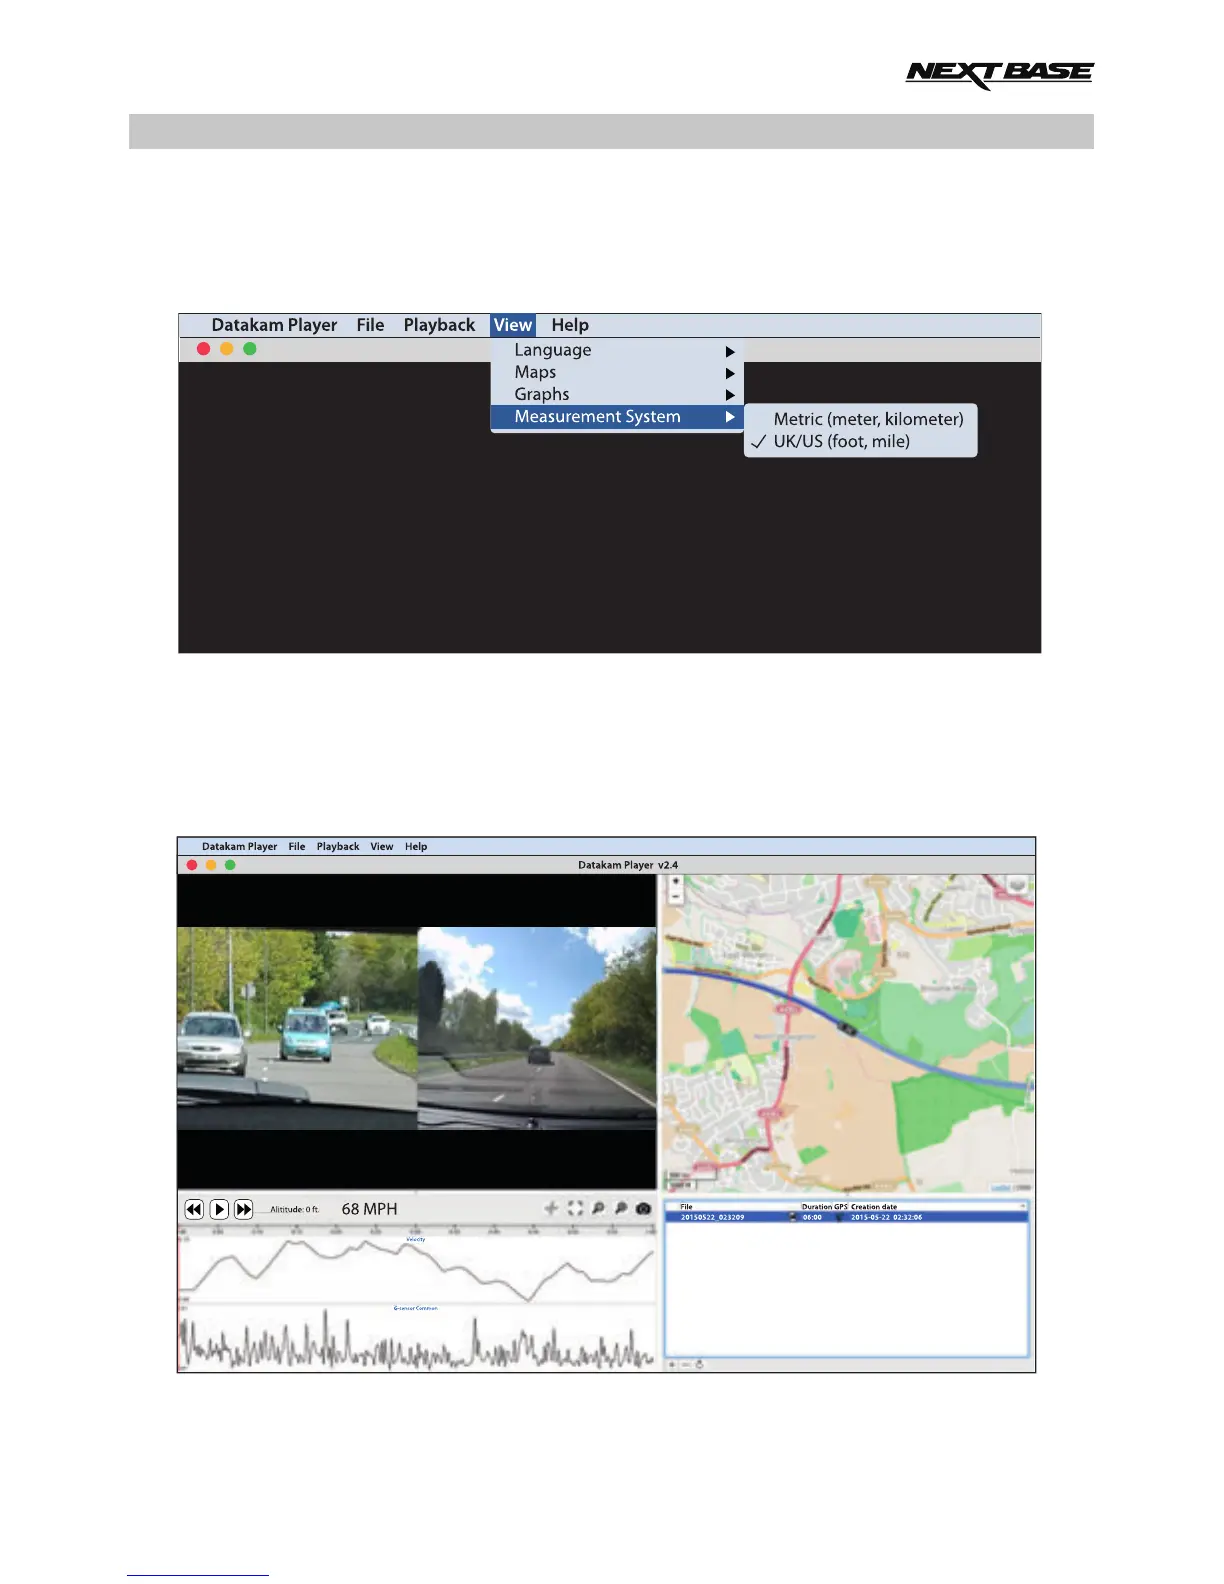
Task: Sort by the Creation date column header
Action: [874, 1207]
